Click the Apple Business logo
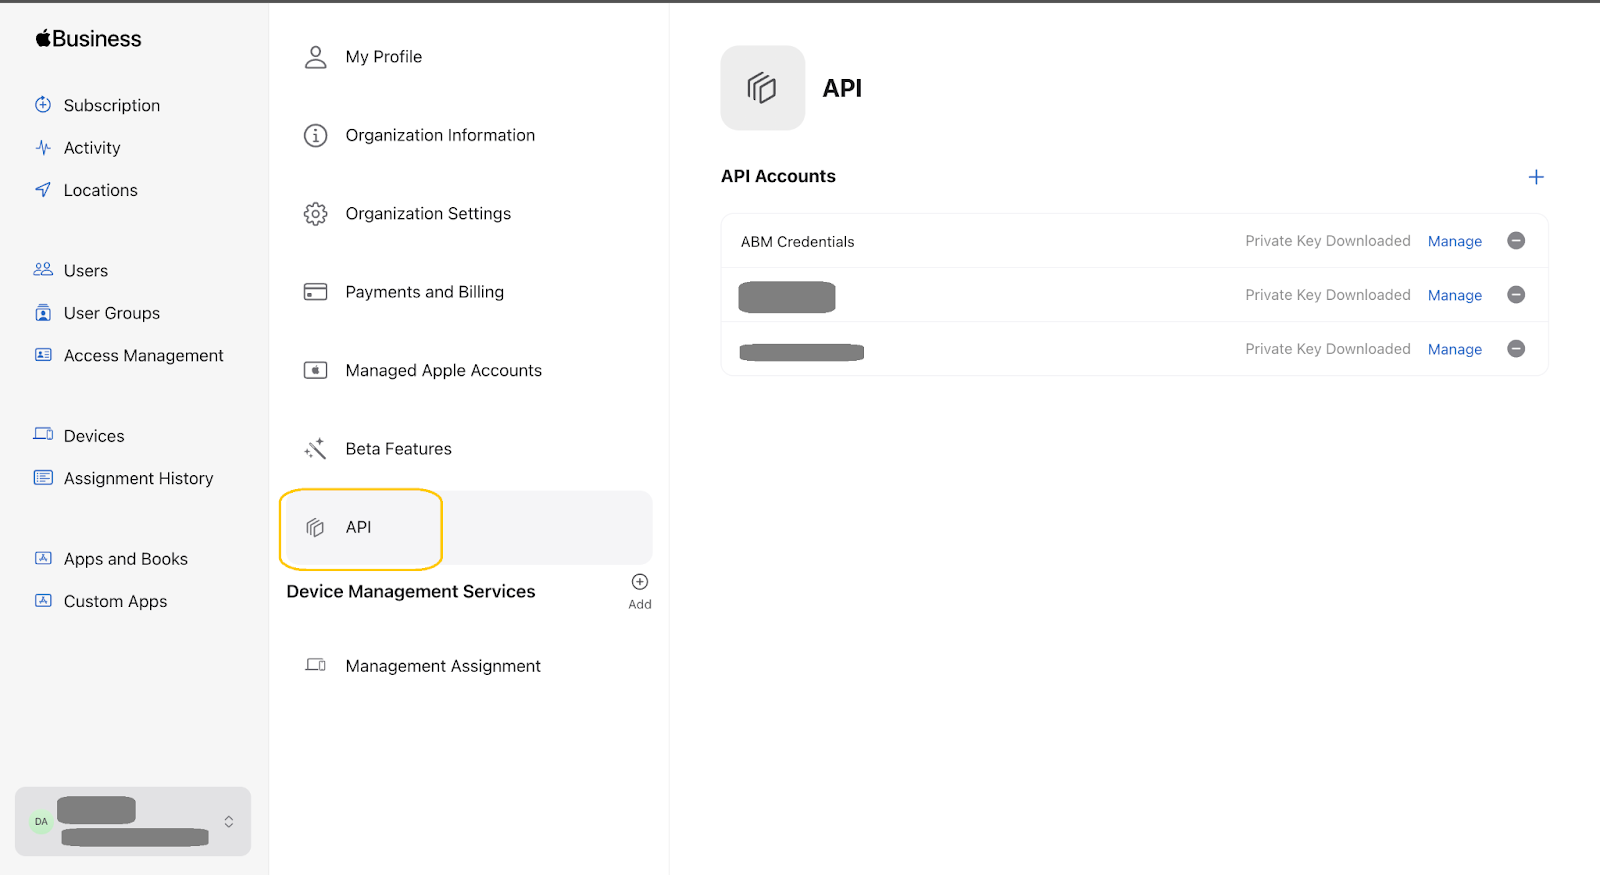This screenshot has width=1600, height=875. pyautogui.click(x=88, y=39)
